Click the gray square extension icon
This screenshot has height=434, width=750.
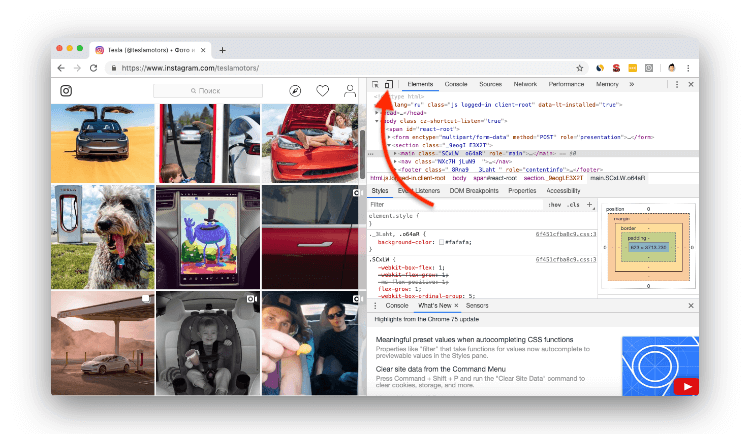(x=649, y=68)
